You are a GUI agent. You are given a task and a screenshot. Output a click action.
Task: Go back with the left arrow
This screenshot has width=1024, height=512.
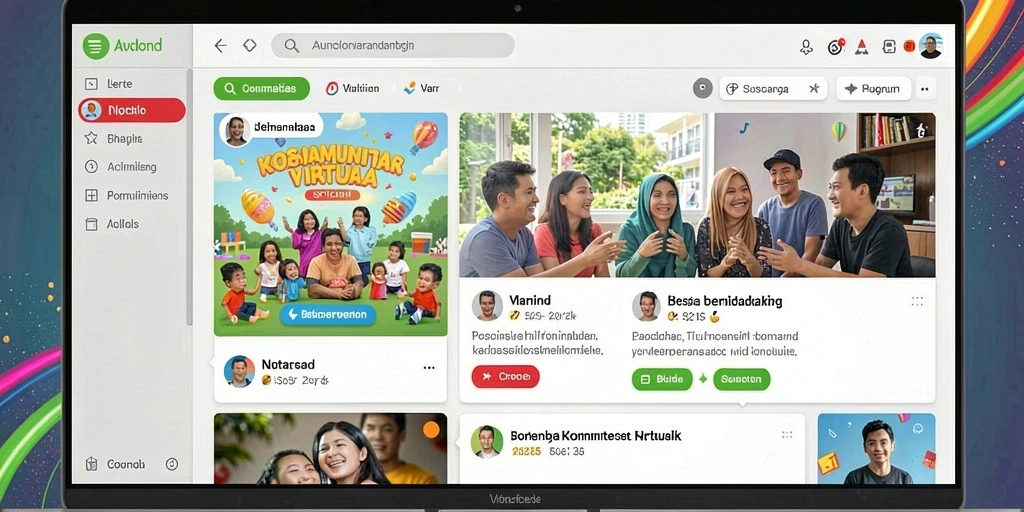(221, 46)
